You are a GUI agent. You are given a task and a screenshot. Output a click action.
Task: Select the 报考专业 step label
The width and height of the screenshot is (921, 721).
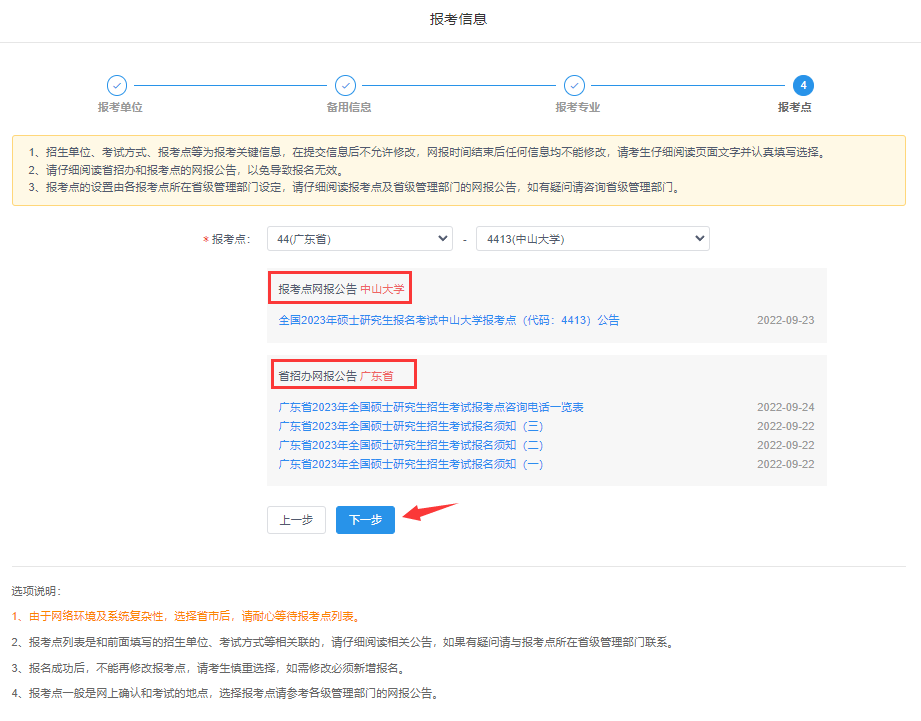tap(577, 107)
